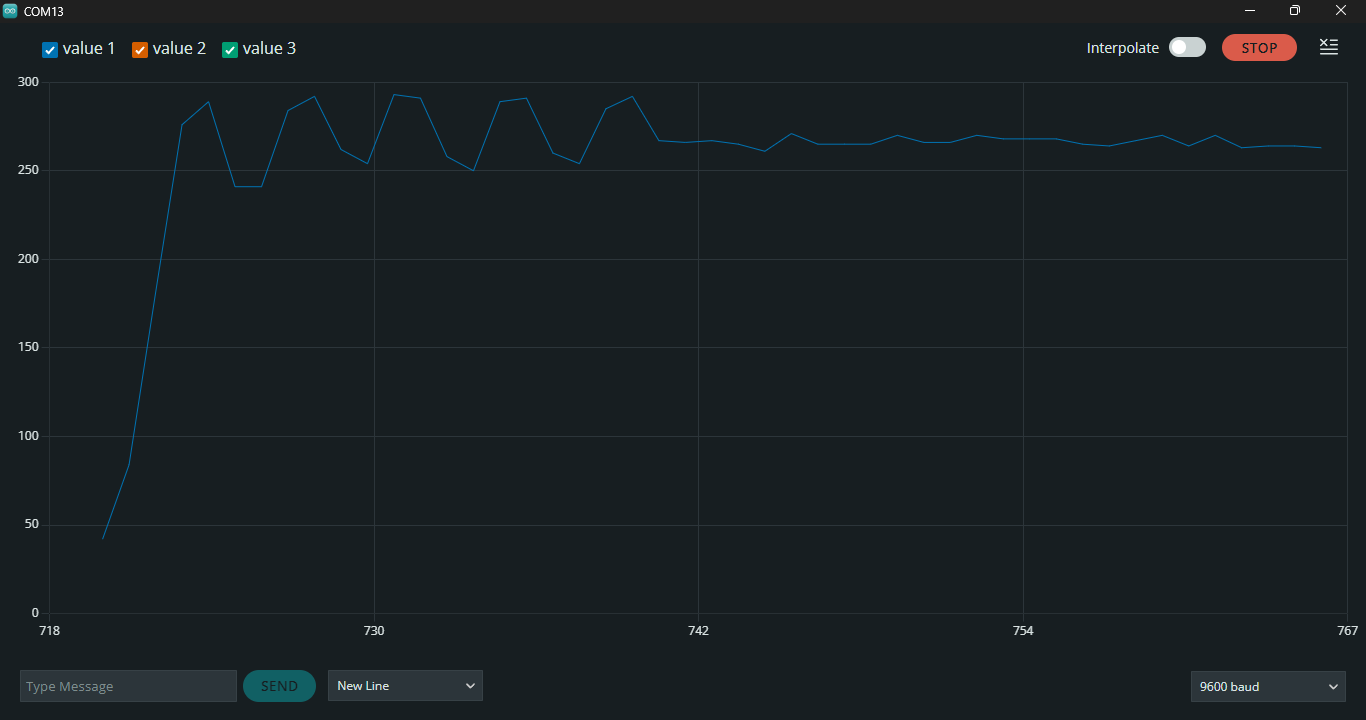Image resolution: width=1366 pixels, height=720 pixels.
Task: Click the value 3 legend label
Action: coord(269,48)
